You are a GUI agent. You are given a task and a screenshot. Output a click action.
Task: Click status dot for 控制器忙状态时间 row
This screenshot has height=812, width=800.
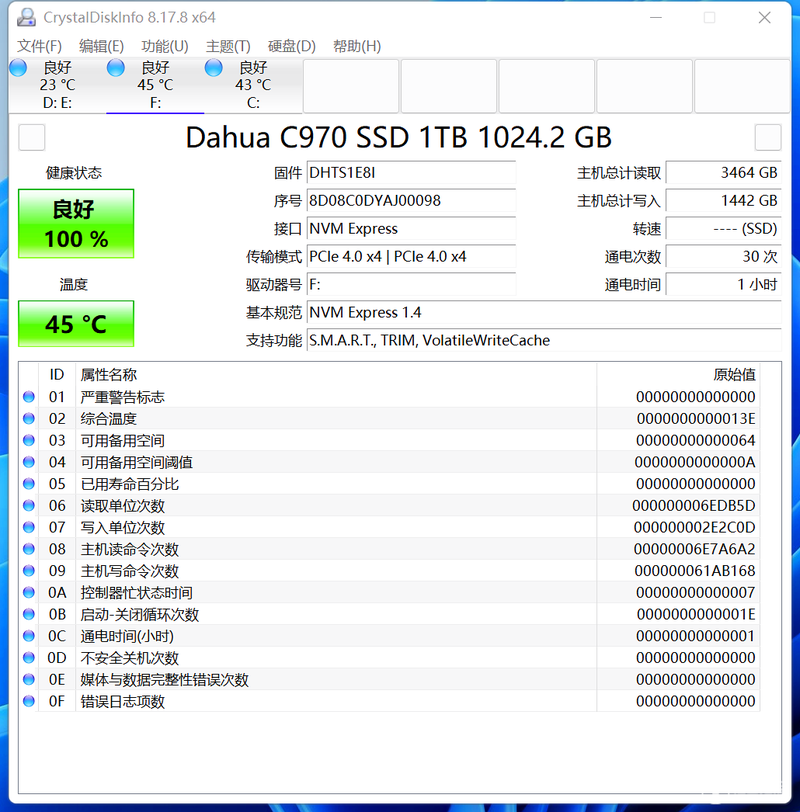(29, 592)
